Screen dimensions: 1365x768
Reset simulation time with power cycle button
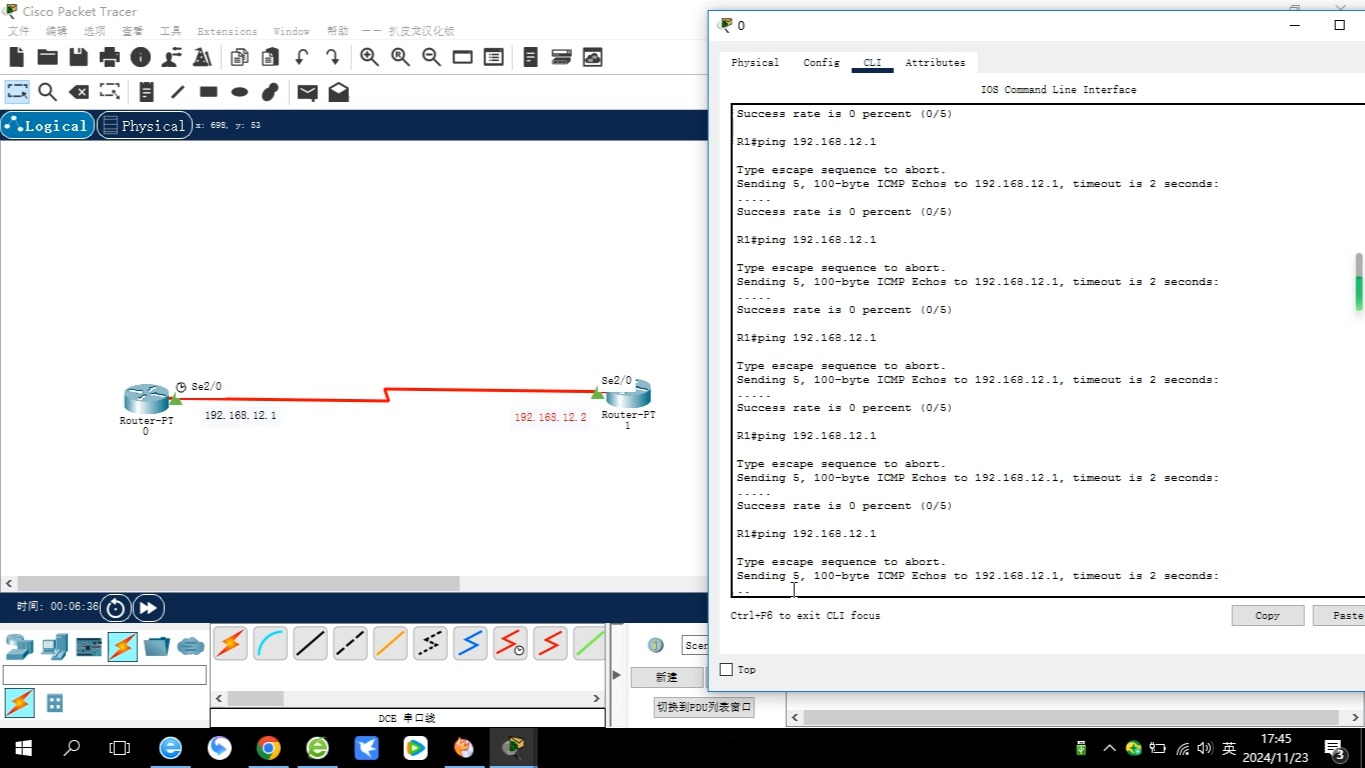coord(115,607)
